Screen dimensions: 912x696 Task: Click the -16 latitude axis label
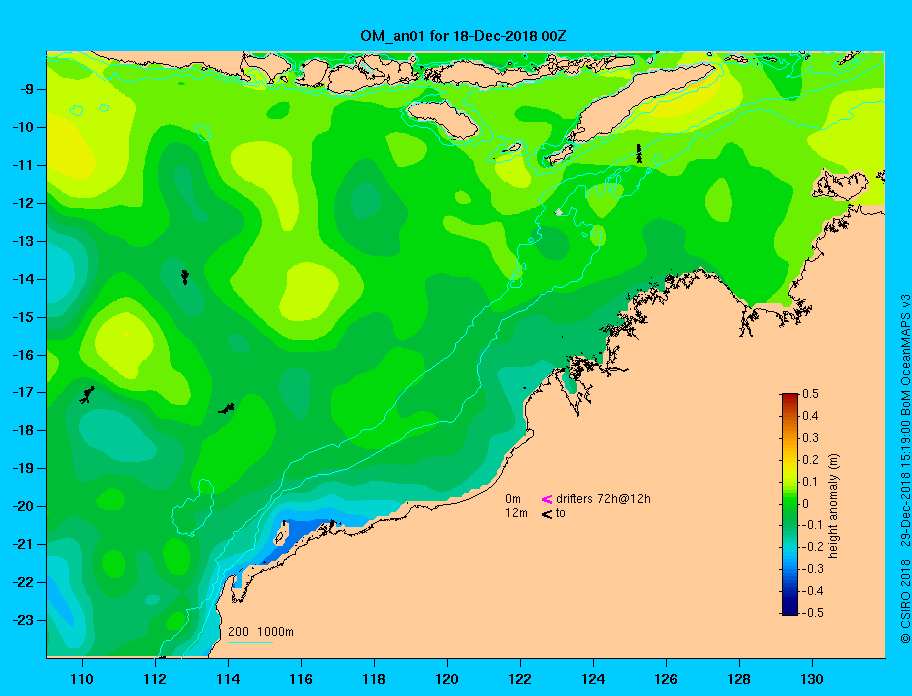coord(23,355)
